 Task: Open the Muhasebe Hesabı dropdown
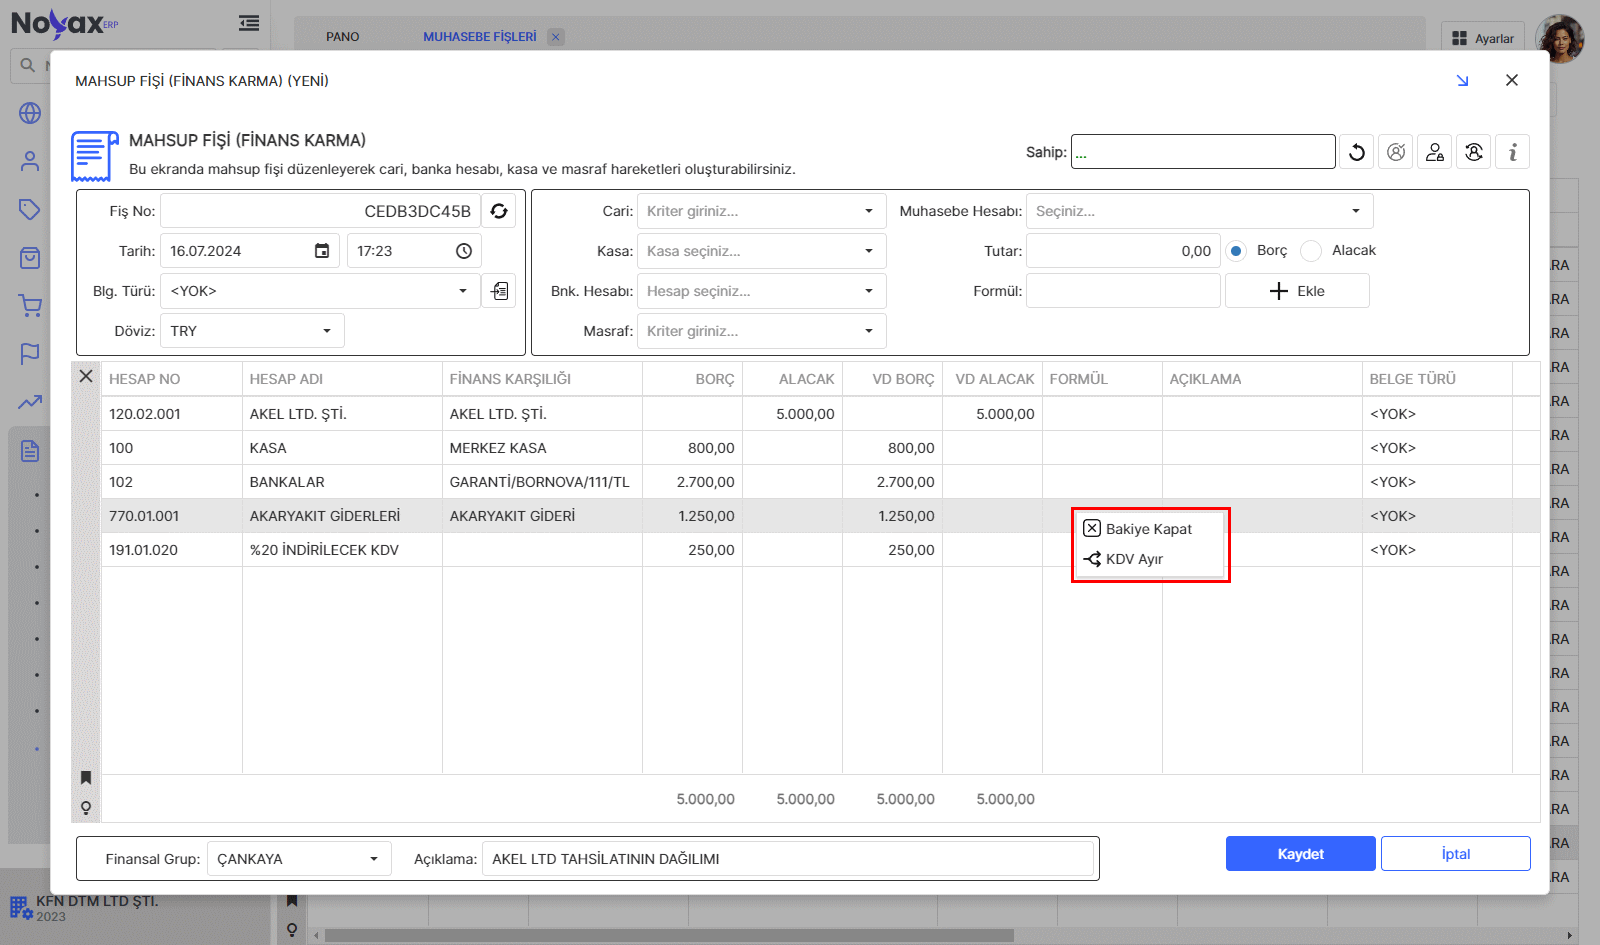[x=1356, y=211]
